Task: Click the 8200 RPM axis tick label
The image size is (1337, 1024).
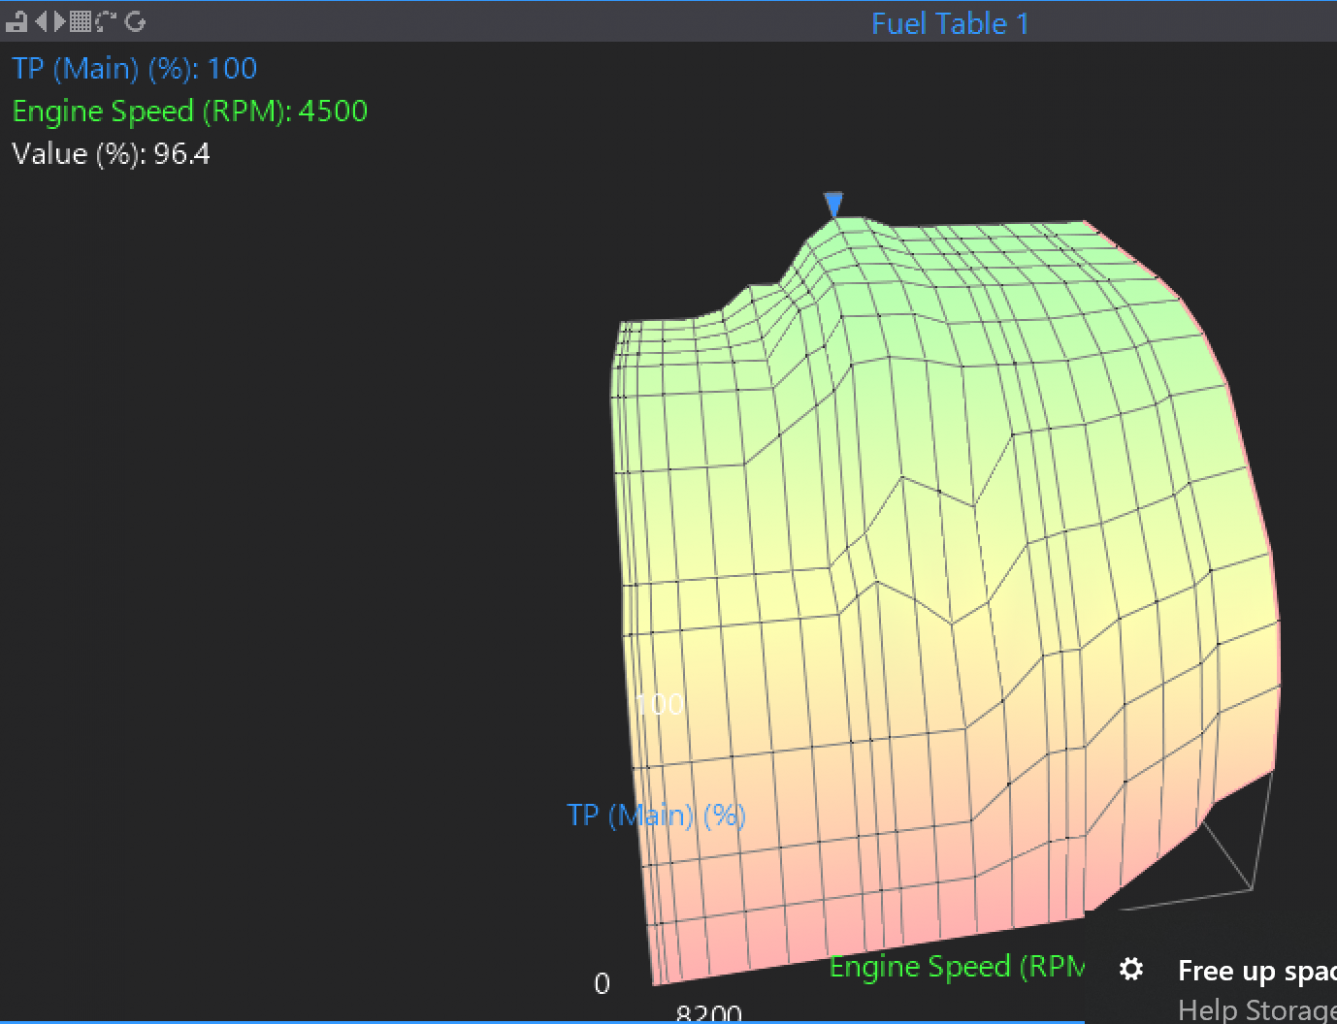Action: pos(708,1013)
